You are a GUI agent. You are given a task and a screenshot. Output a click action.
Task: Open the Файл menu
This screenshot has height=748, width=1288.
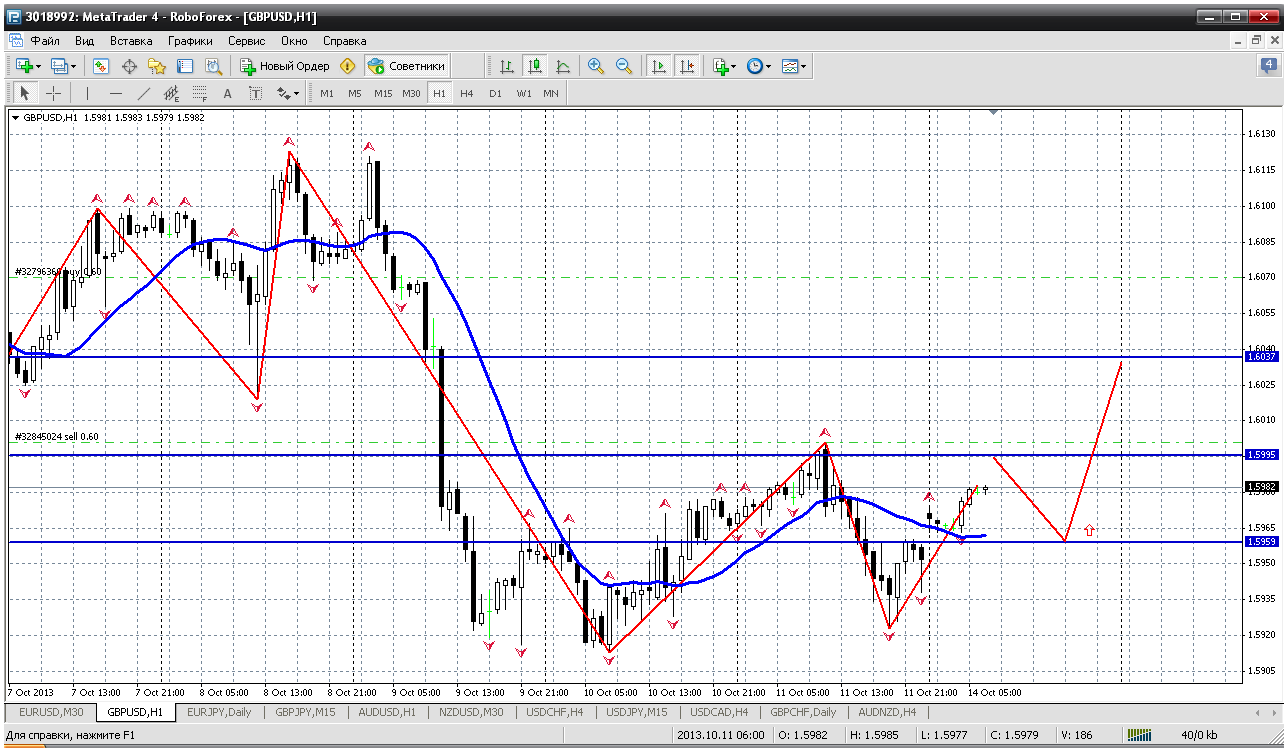45,41
